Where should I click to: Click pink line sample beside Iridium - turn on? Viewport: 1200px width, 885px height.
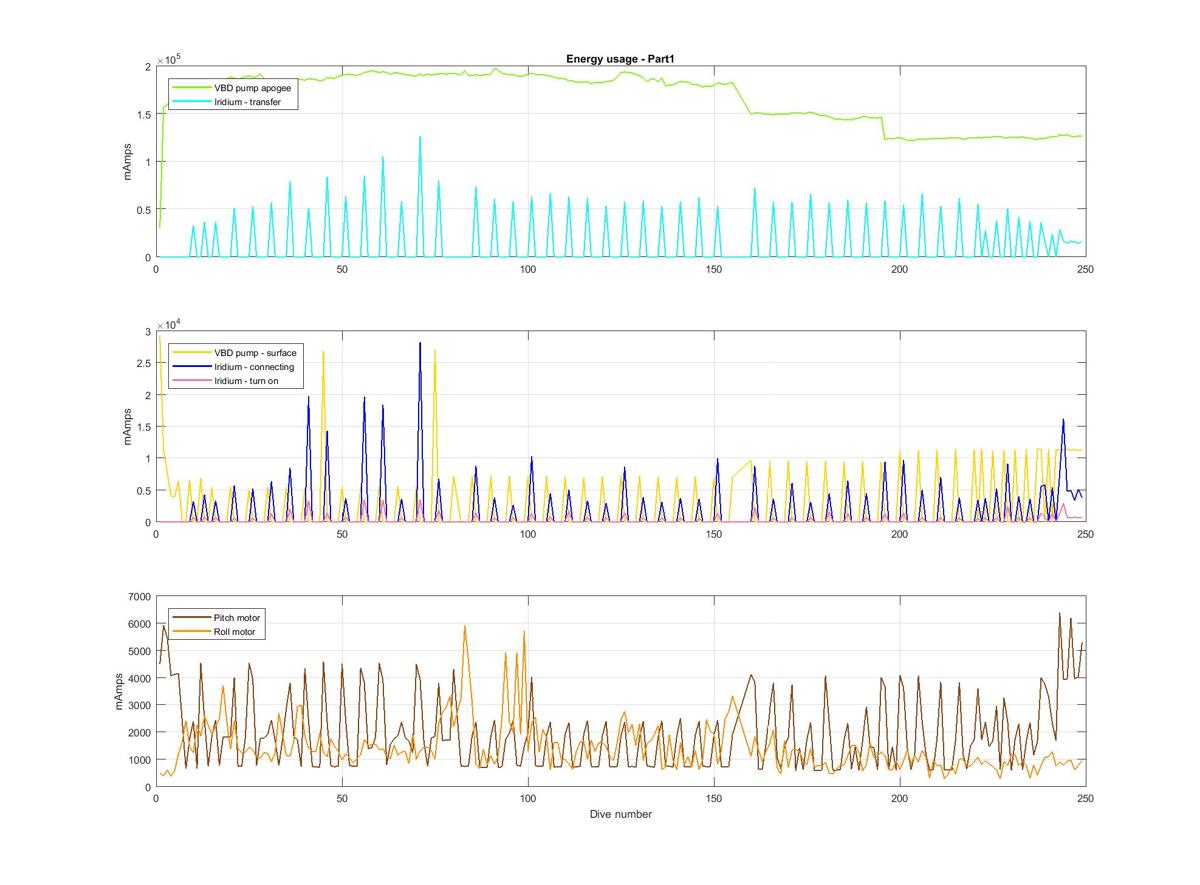tap(193, 381)
